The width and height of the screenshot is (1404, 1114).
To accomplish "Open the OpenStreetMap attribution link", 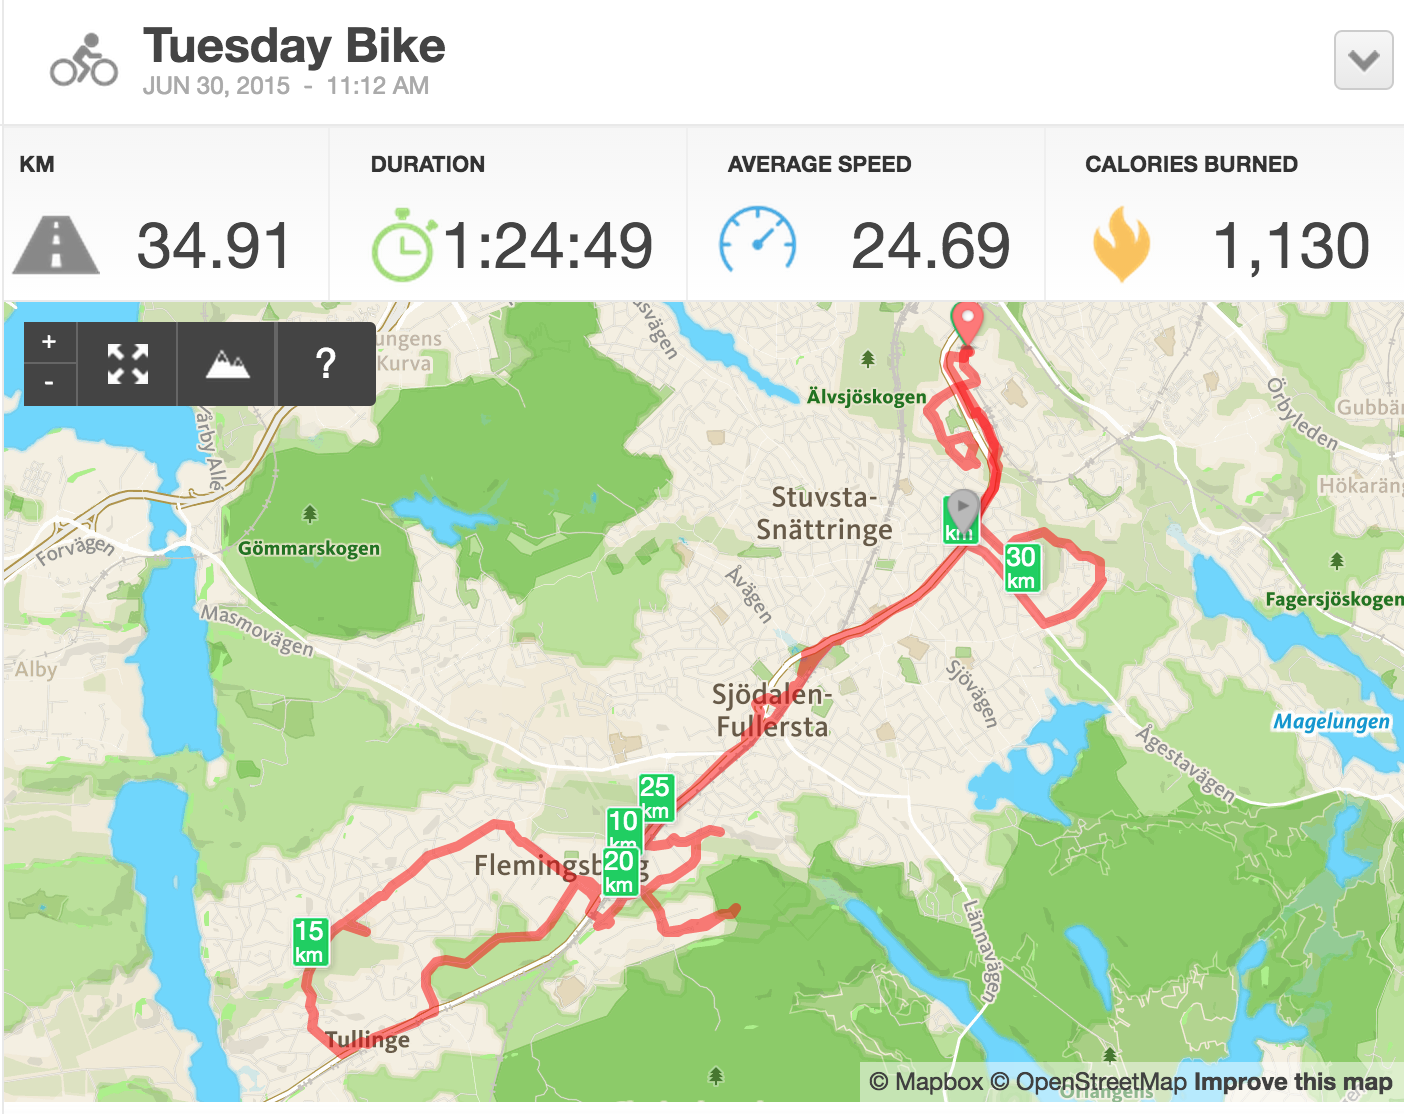I will [1088, 1082].
